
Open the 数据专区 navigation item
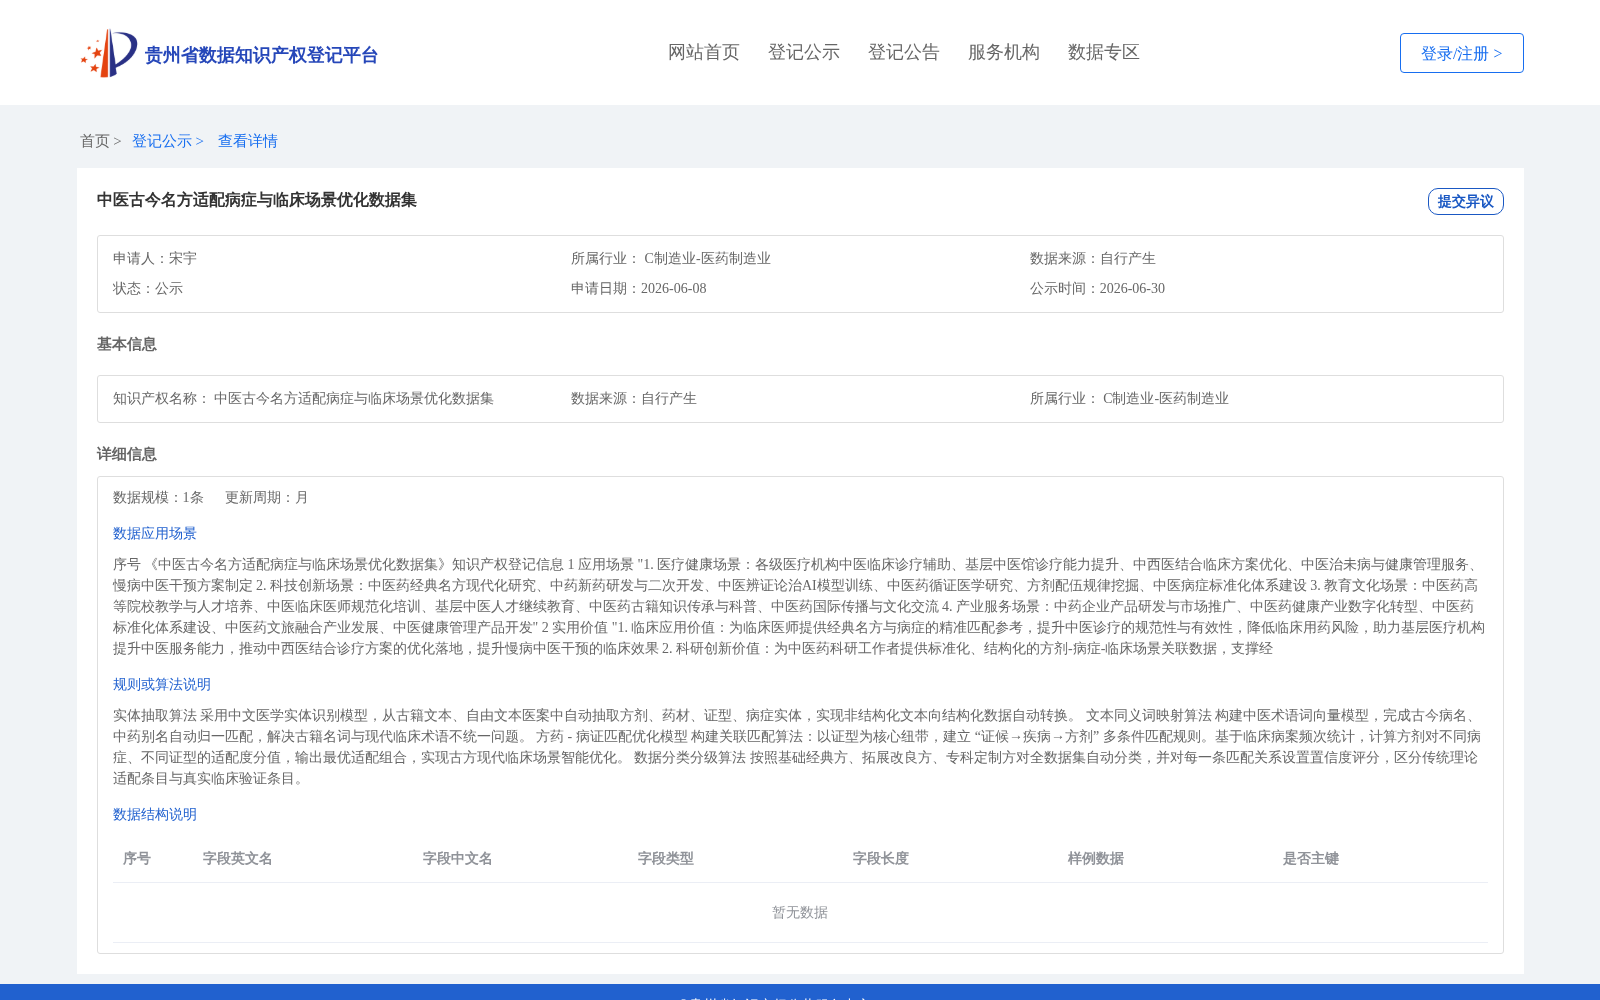(1104, 52)
